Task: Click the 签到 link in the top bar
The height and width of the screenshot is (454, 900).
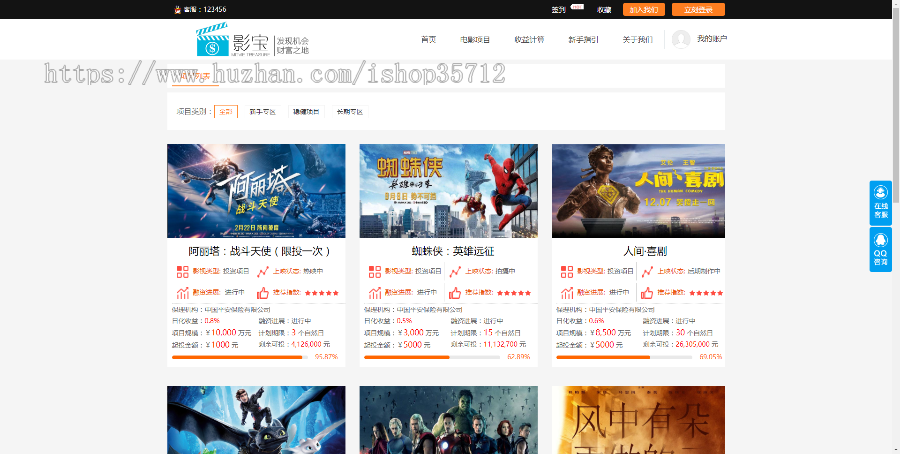Action: (x=558, y=10)
